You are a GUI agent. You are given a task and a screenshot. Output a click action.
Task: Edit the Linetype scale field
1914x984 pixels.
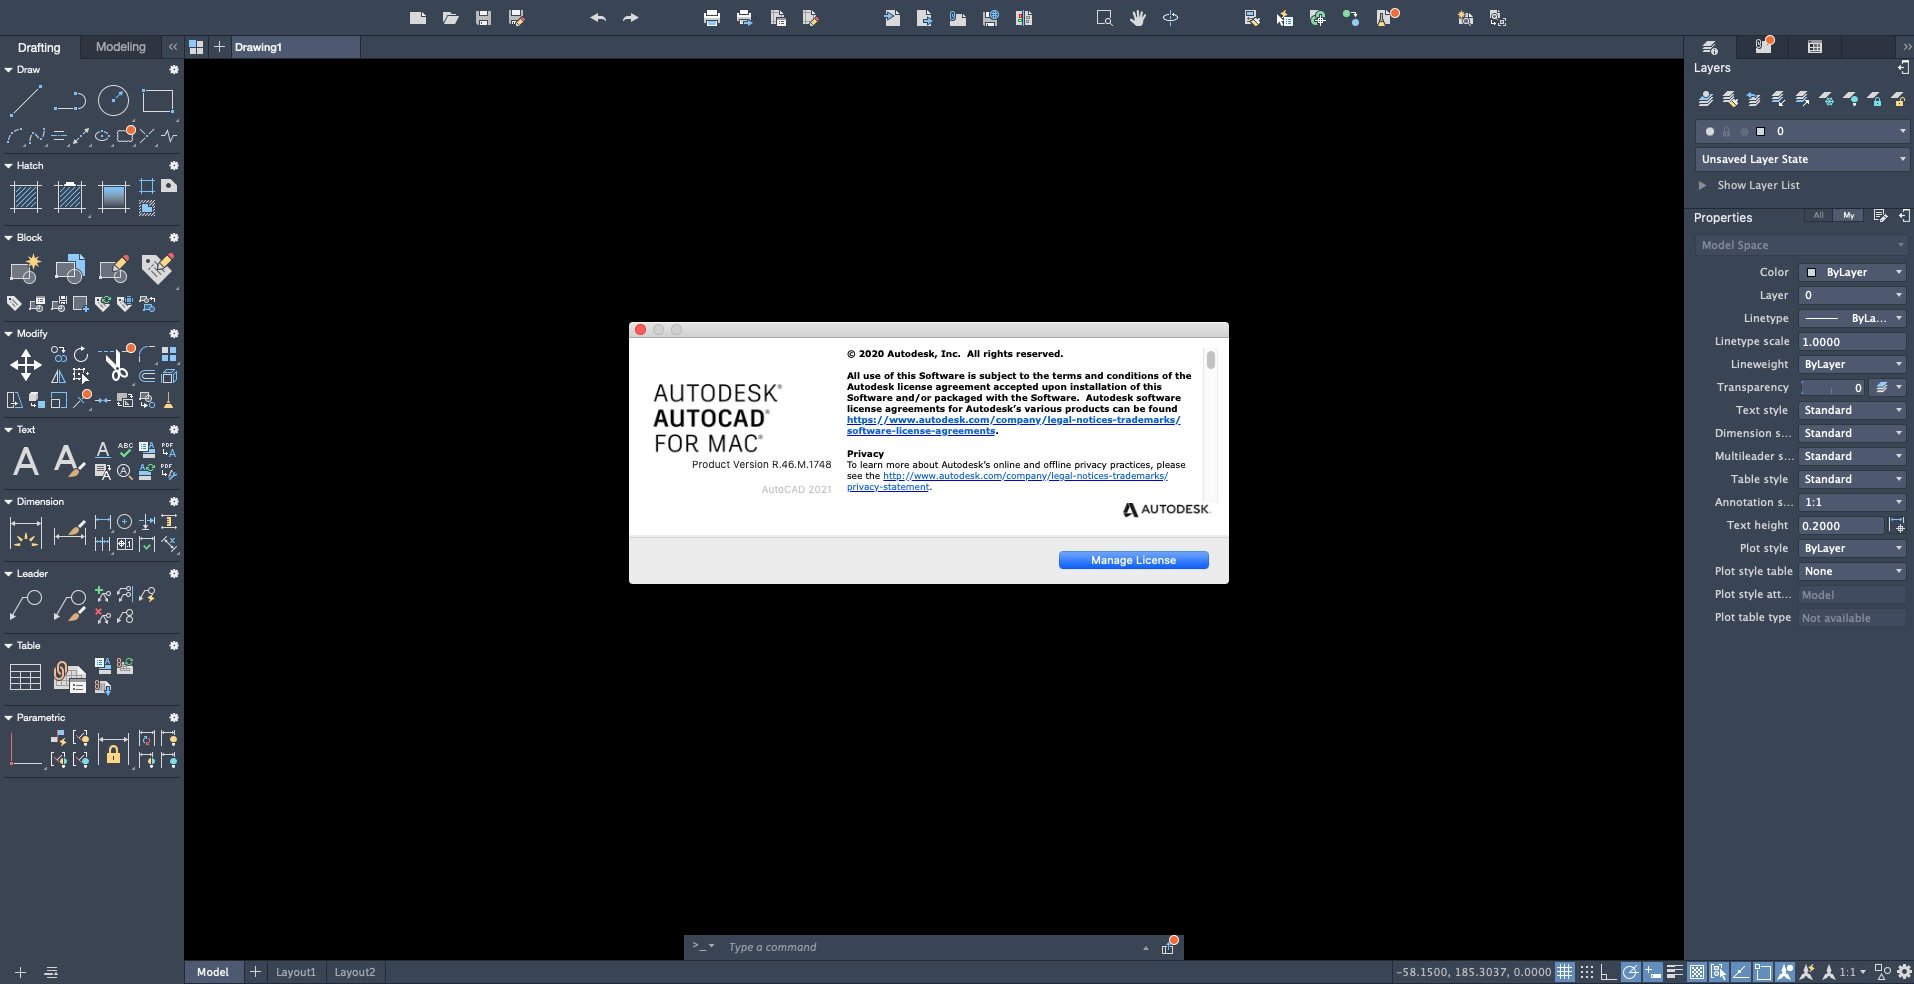point(1852,341)
